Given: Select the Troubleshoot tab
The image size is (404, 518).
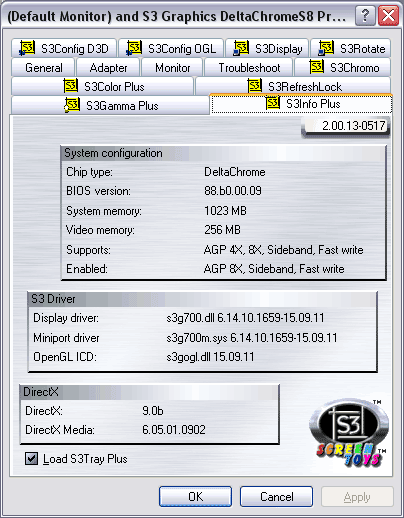Looking at the screenshot, I should (x=249, y=68).
